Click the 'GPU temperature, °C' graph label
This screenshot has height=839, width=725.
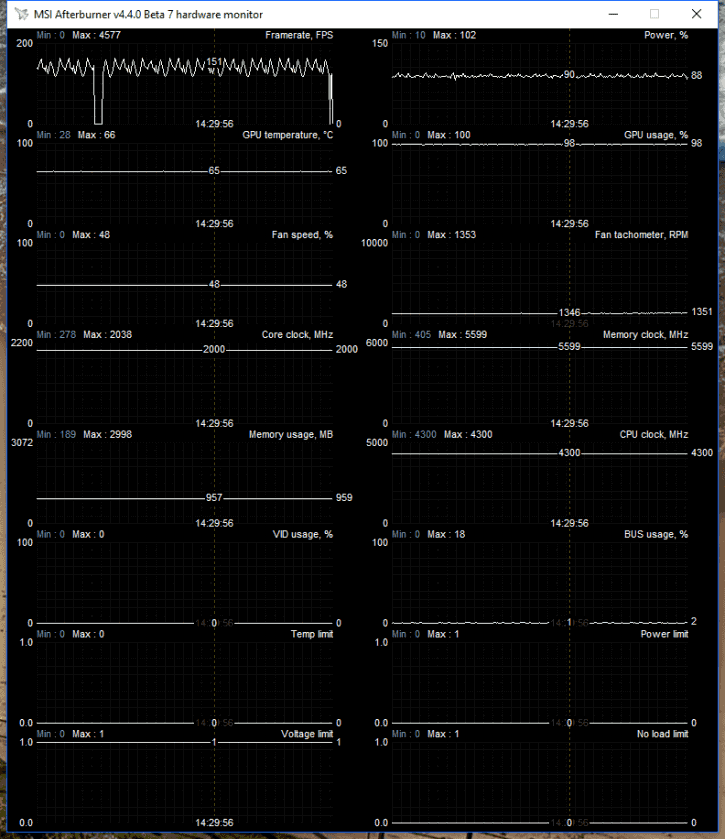coord(288,135)
